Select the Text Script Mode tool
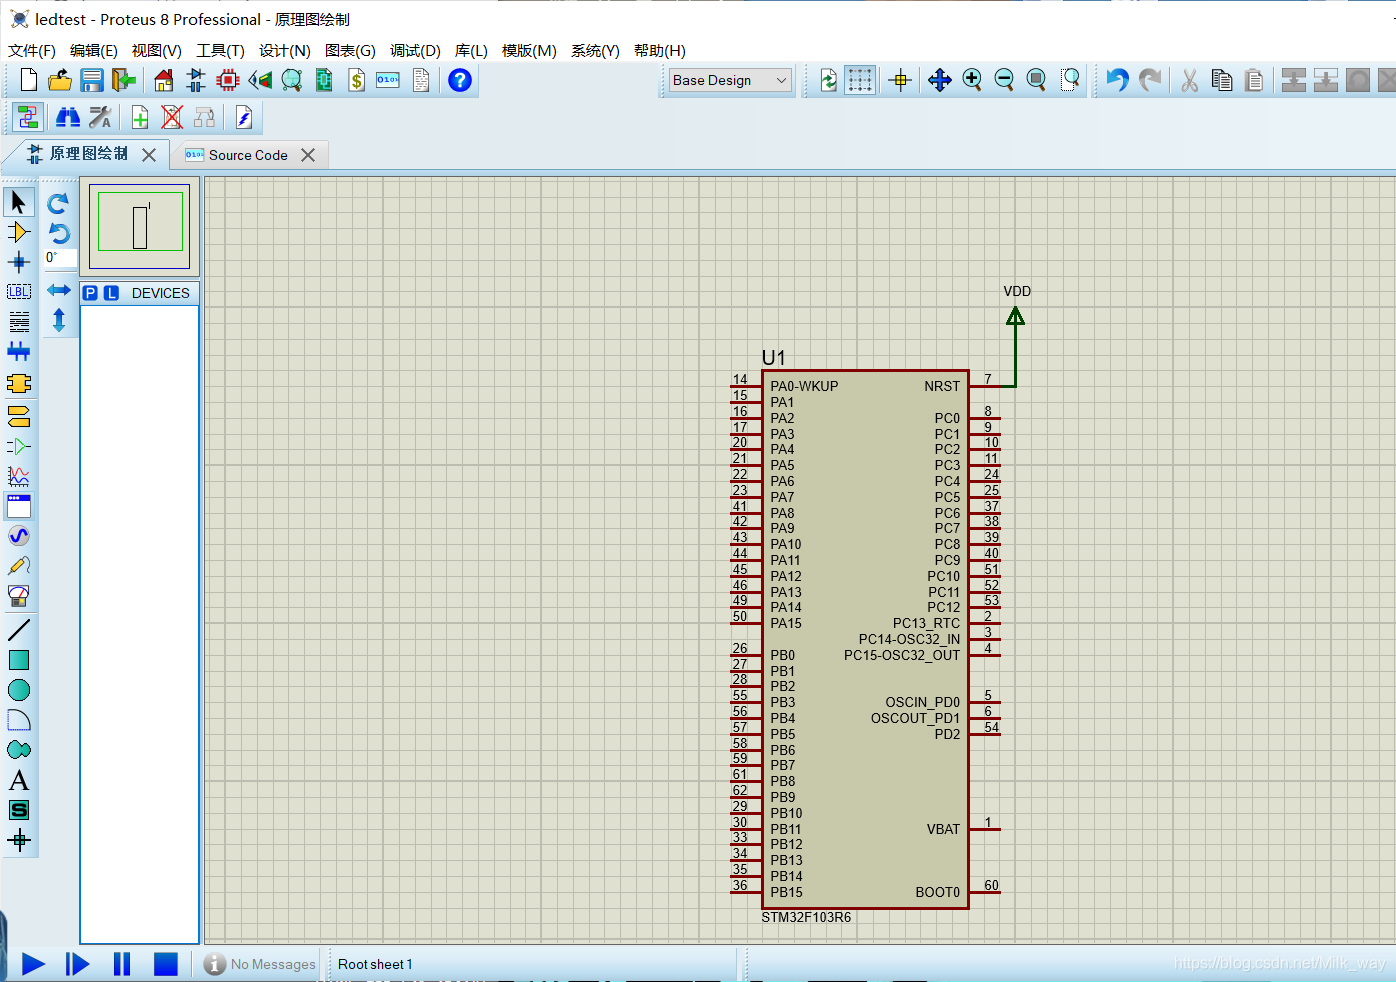Viewport: 1396px width, 982px height. click(x=18, y=322)
